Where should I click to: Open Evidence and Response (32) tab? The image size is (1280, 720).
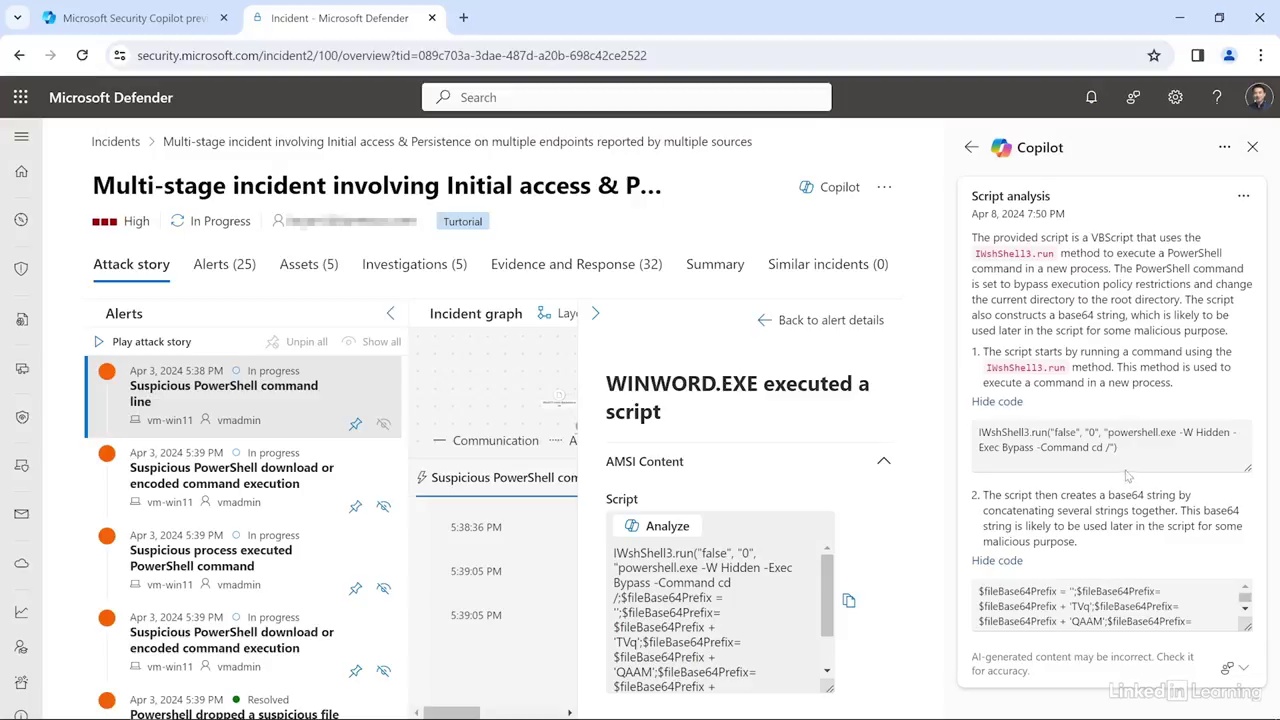(576, 264)
